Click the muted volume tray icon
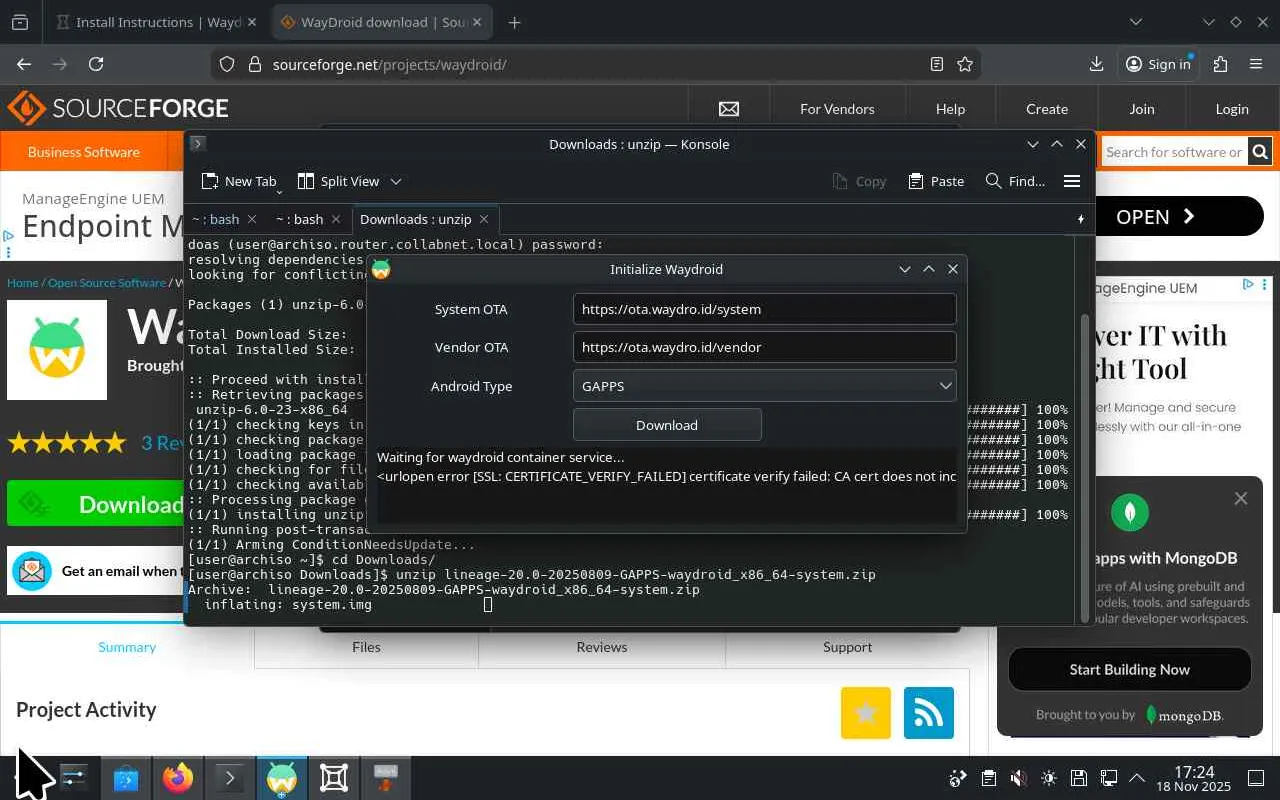1280x800 pixels. coord(1018,778)
